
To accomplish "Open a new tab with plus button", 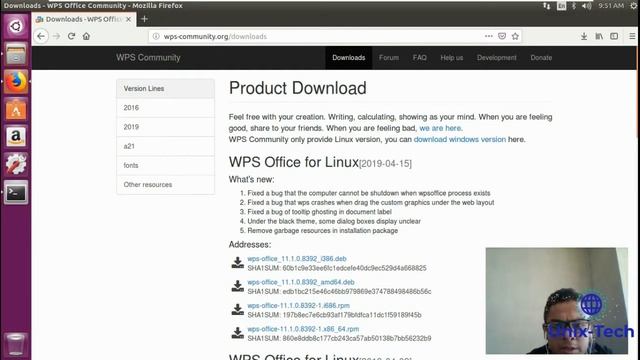I will pyautogui.click(x=144, y=19).
